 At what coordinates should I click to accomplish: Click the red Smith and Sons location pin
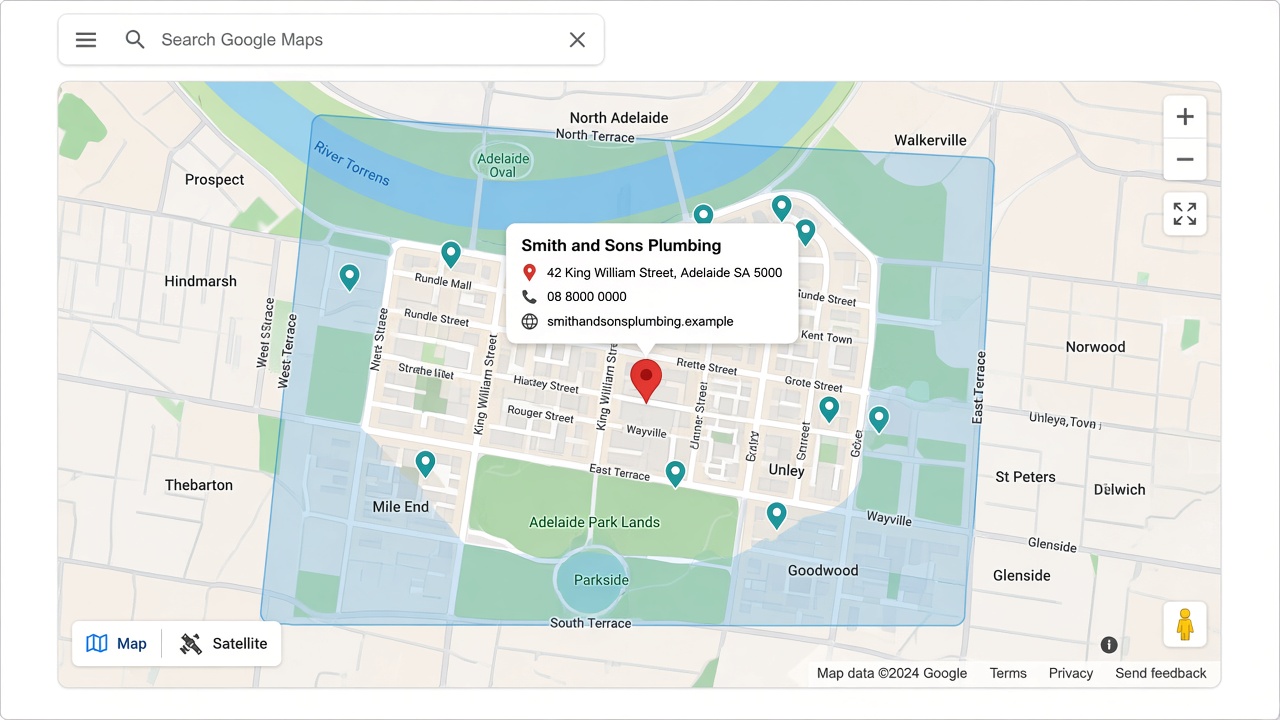[x=646, y=380]
